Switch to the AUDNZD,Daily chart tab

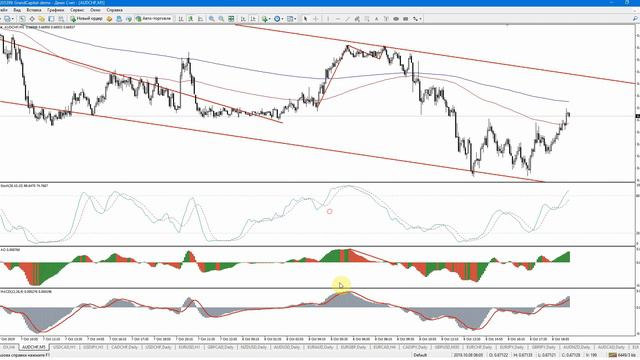[x=576, y=347]
